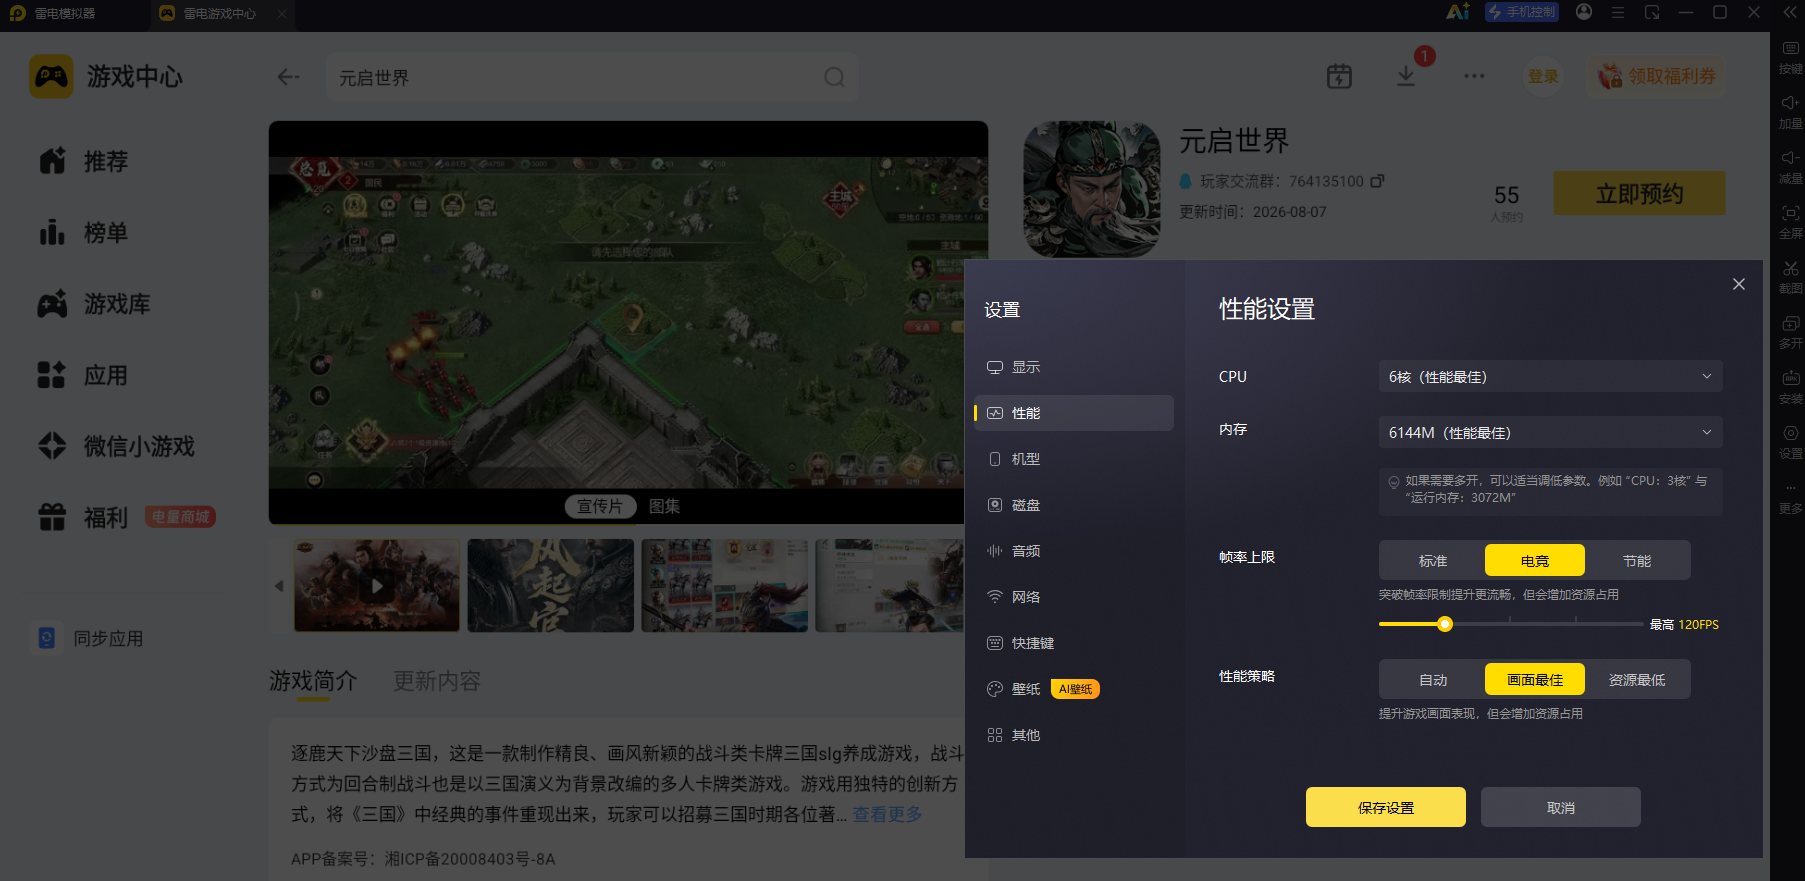Open the three-dot more options in the game center
Viewport: 1805px width, 881px height.
[1474, 76]
